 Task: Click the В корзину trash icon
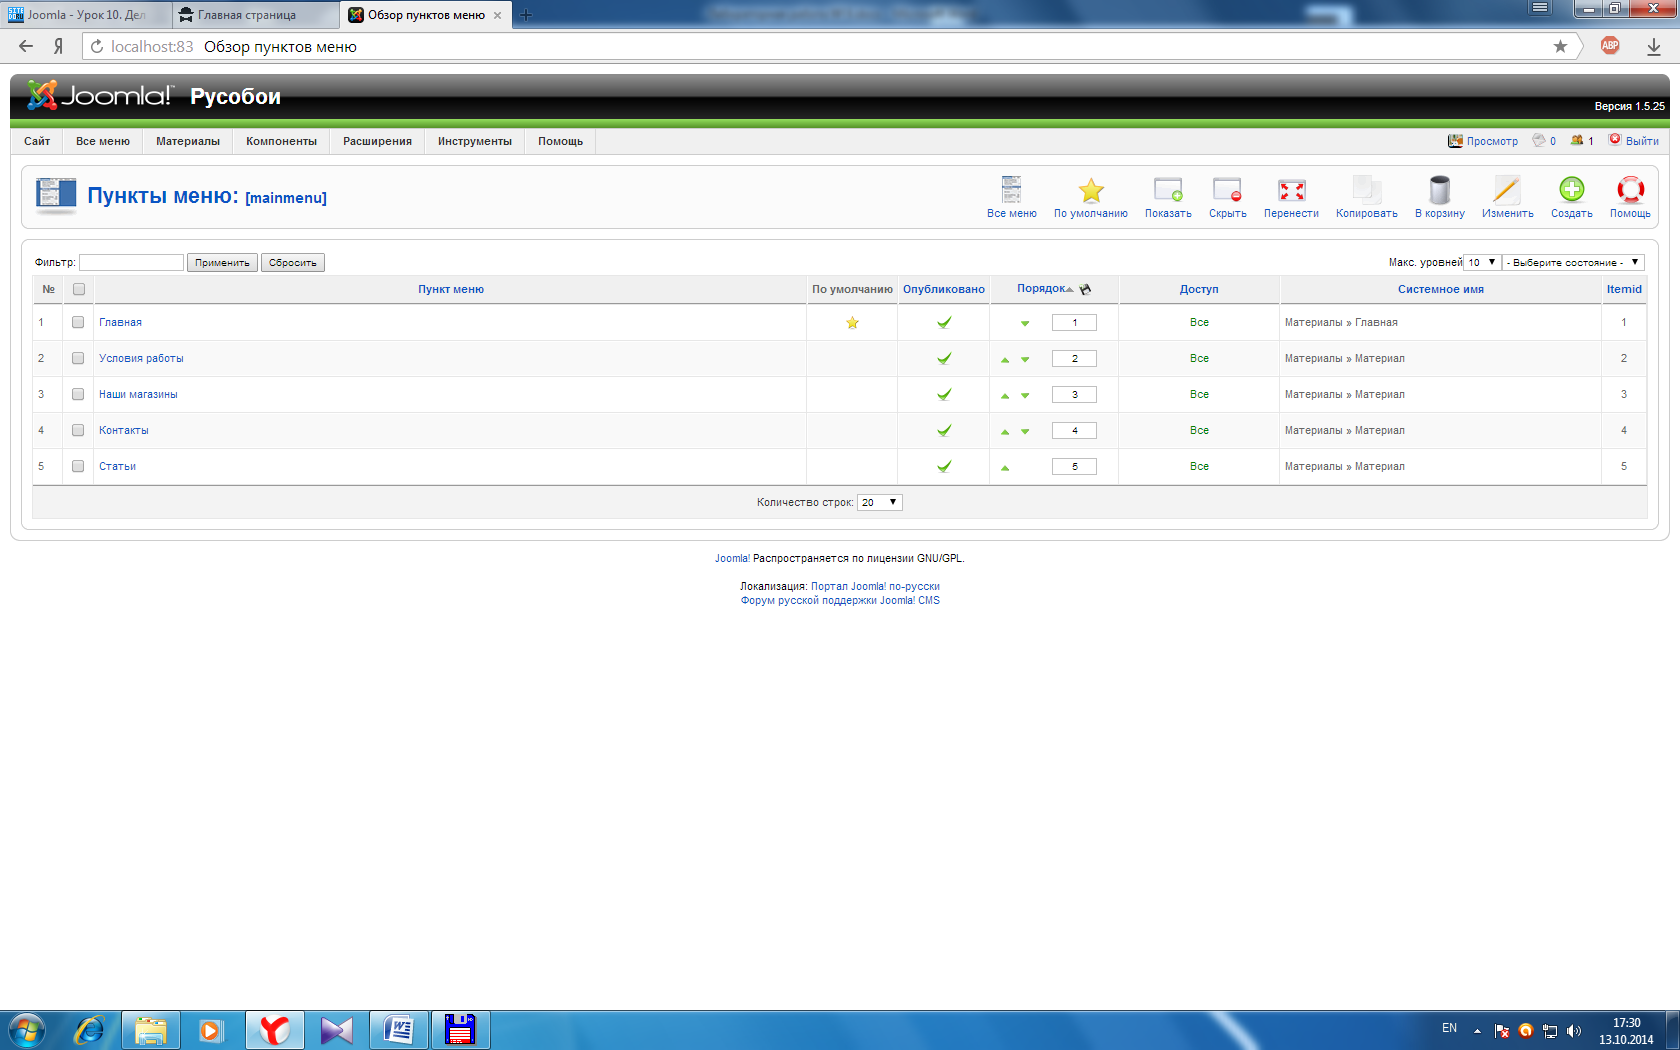pyautogui.click(x=1439, y=197)
